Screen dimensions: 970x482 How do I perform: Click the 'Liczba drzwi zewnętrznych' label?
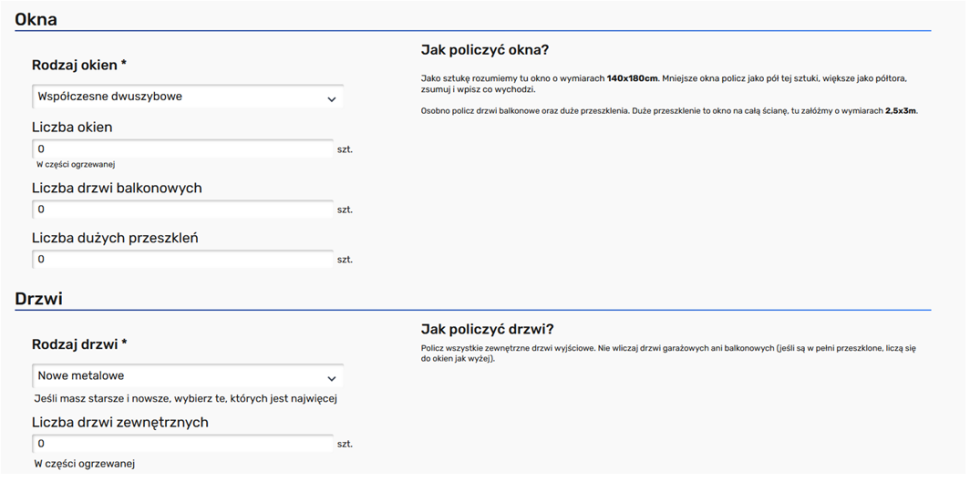coord(120,422)
